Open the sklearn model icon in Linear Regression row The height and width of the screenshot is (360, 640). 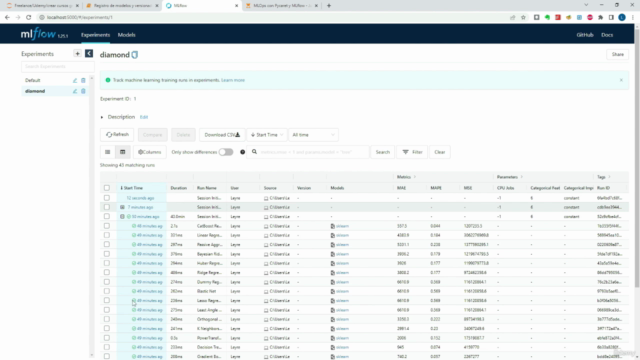pyautogui.click(x=333, y=236)
